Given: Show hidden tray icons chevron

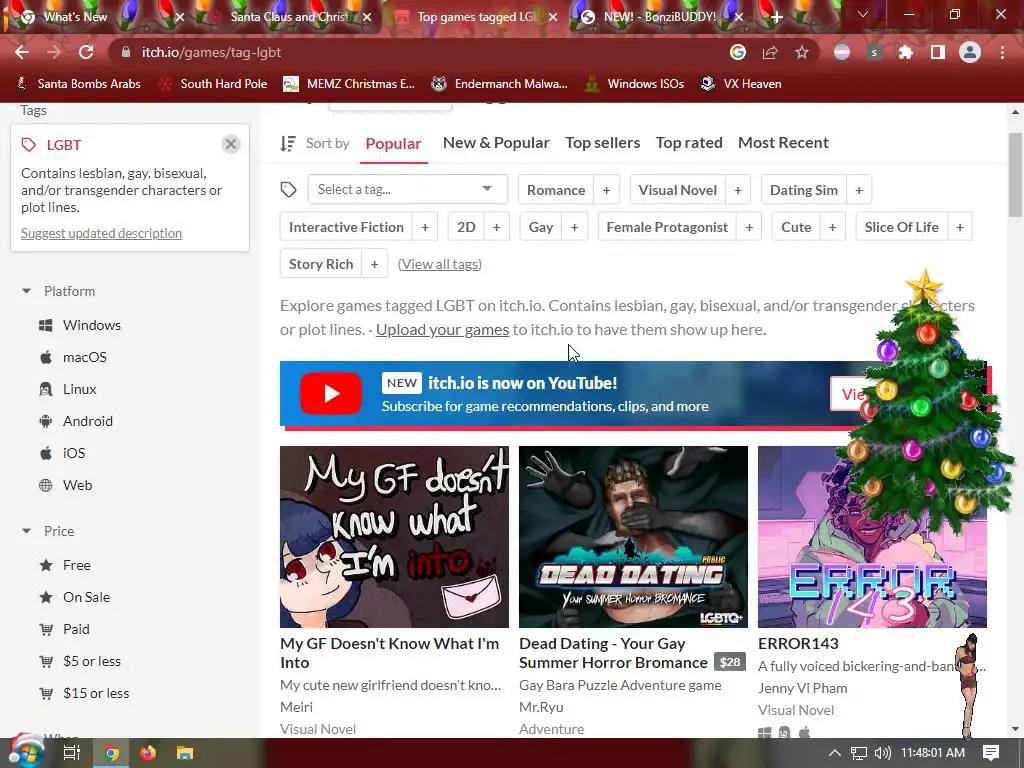Looking at the screenshot, I should coord(835,753).
